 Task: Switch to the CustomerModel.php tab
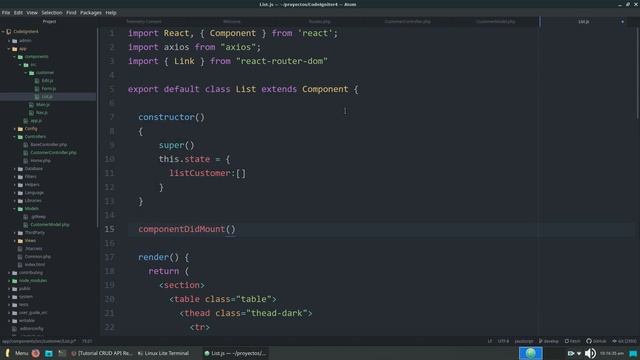coord(496,21)
